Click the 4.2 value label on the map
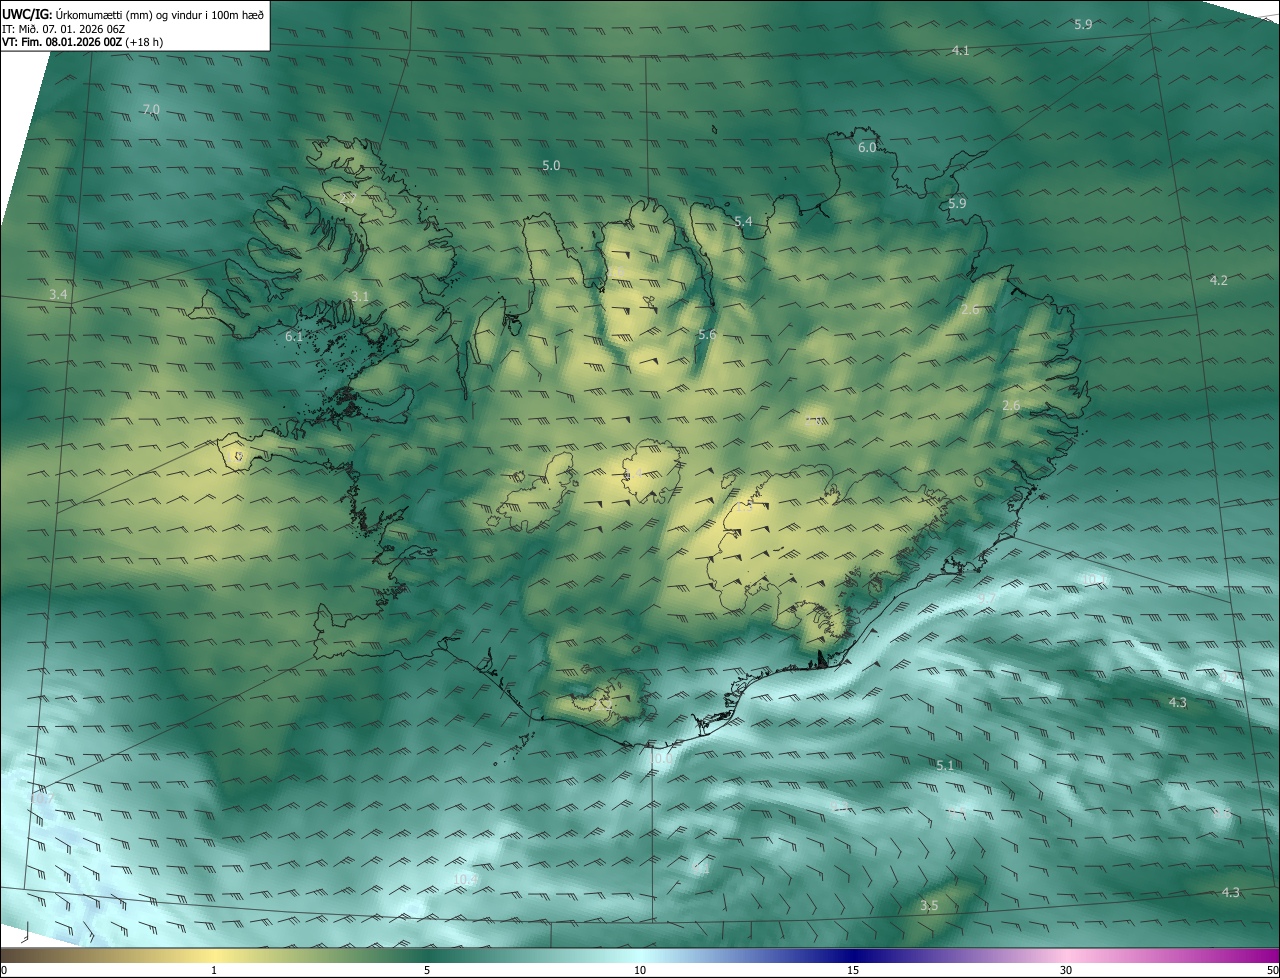 pyautogui.click(x=1218, y=280)
